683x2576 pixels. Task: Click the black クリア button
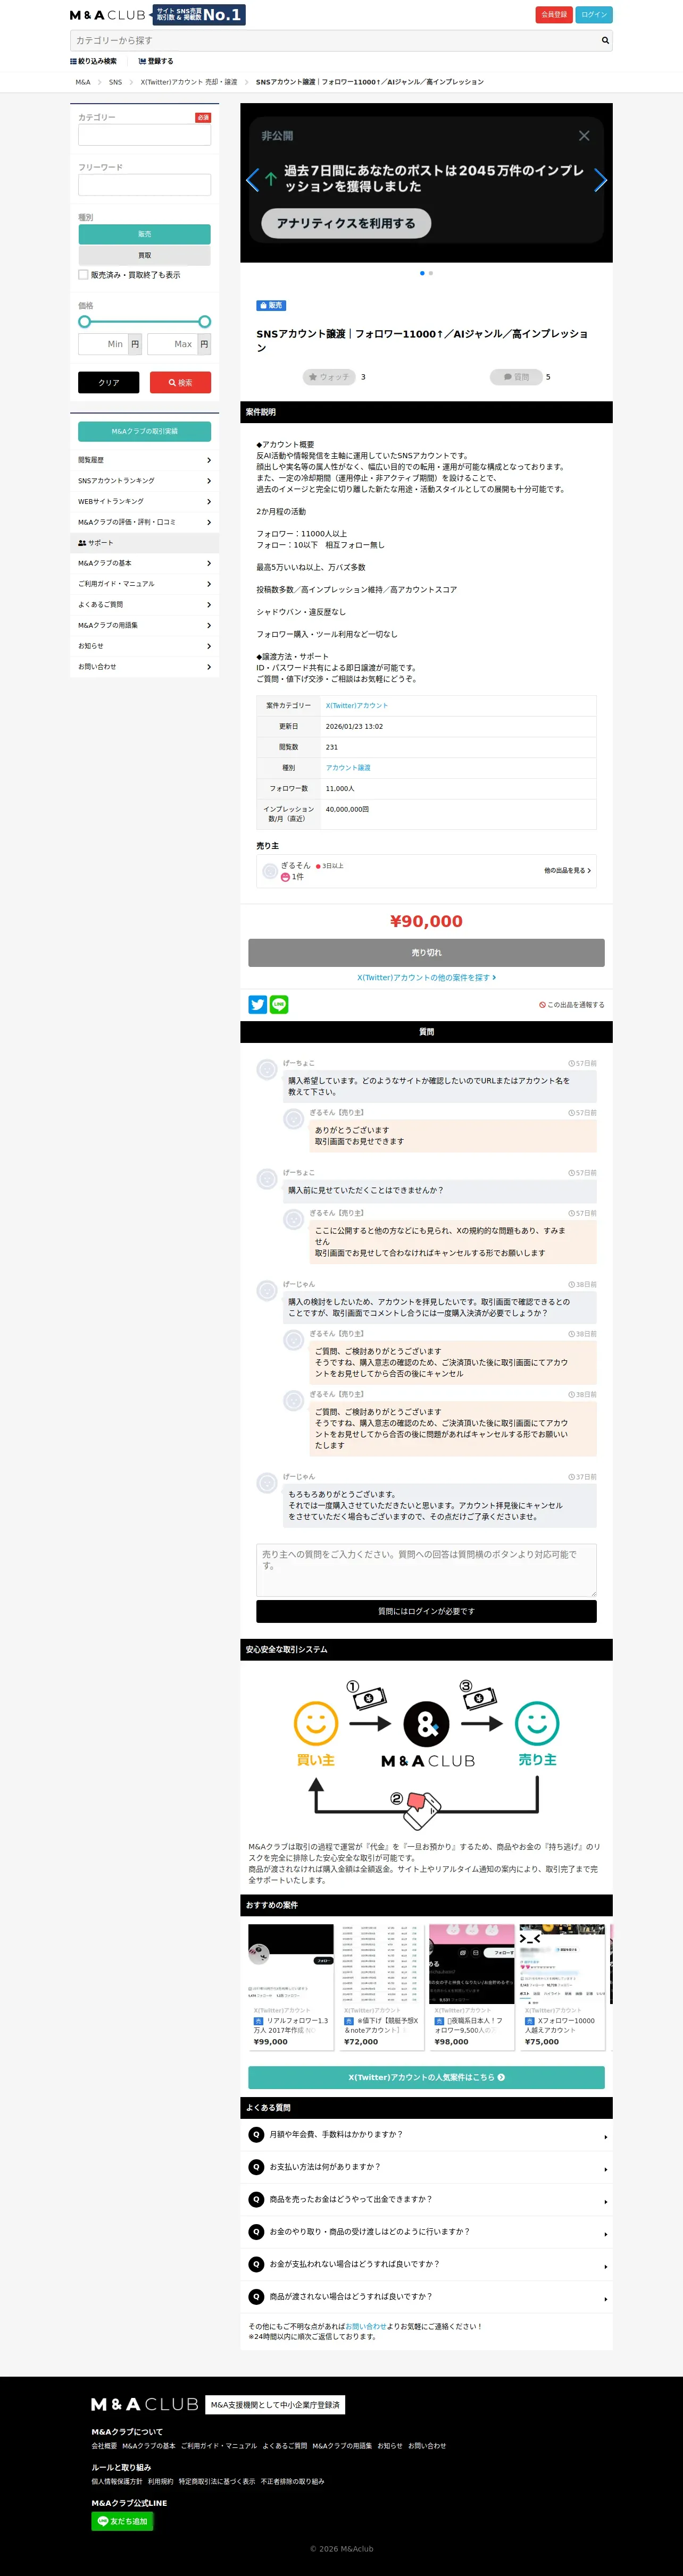(109, 382)
